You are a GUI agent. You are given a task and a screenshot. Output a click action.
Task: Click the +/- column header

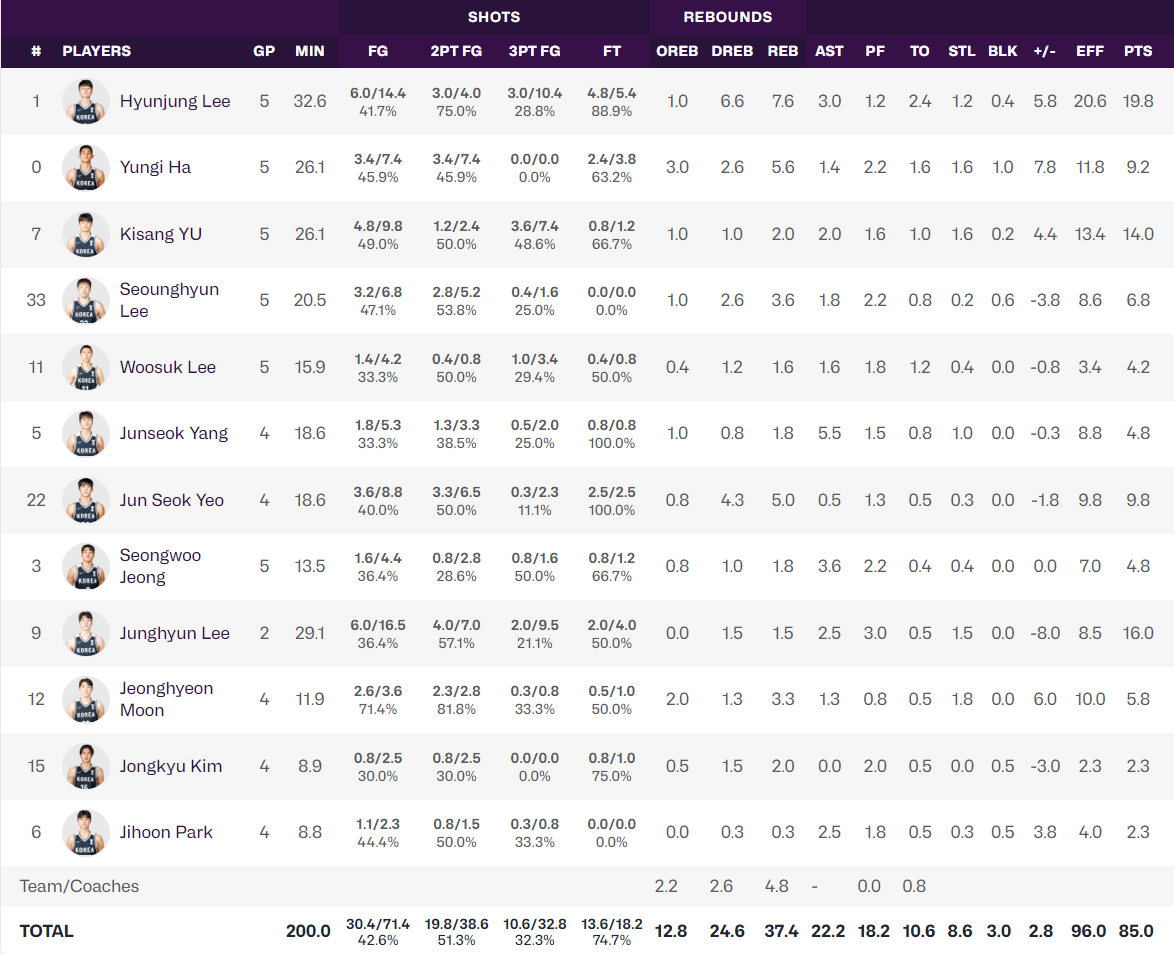tap(1044, 51)
